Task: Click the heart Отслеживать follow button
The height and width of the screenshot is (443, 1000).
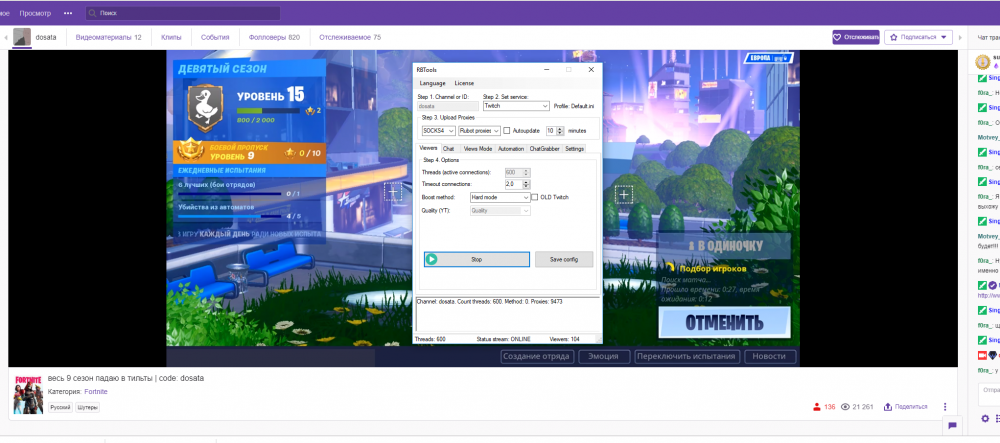Action: point(856,37)
